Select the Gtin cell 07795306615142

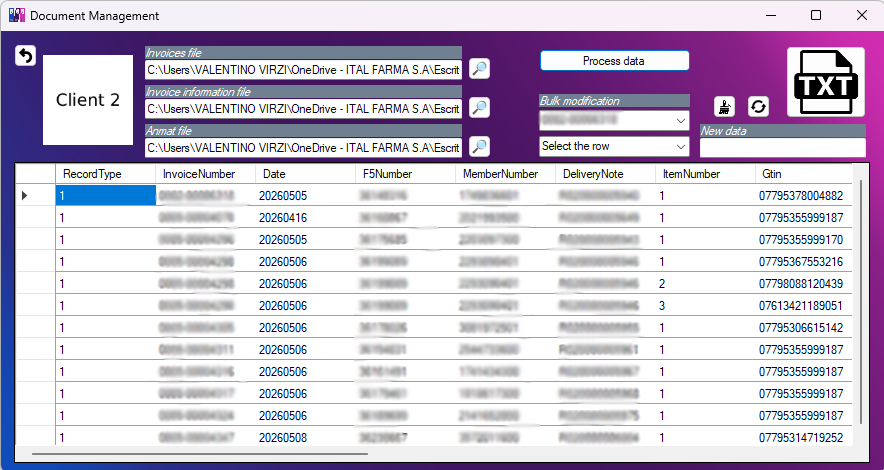803,327
